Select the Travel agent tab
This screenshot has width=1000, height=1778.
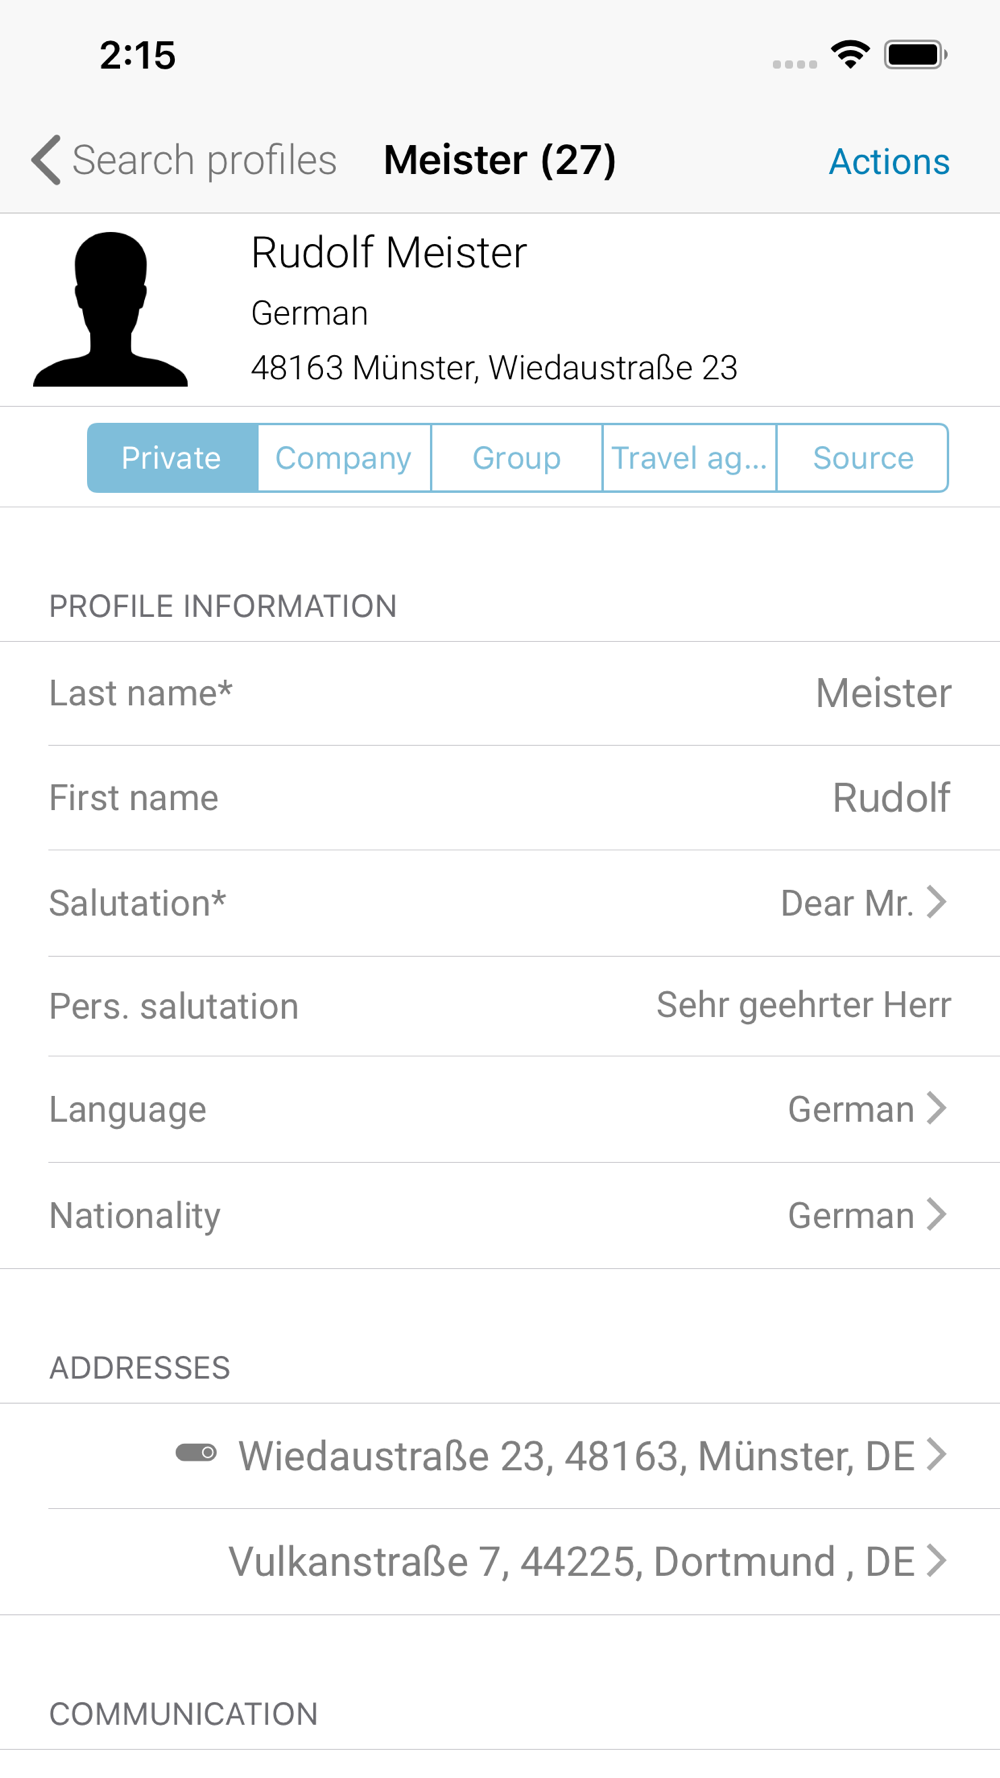pyautogui.click(x=689, y=458)
